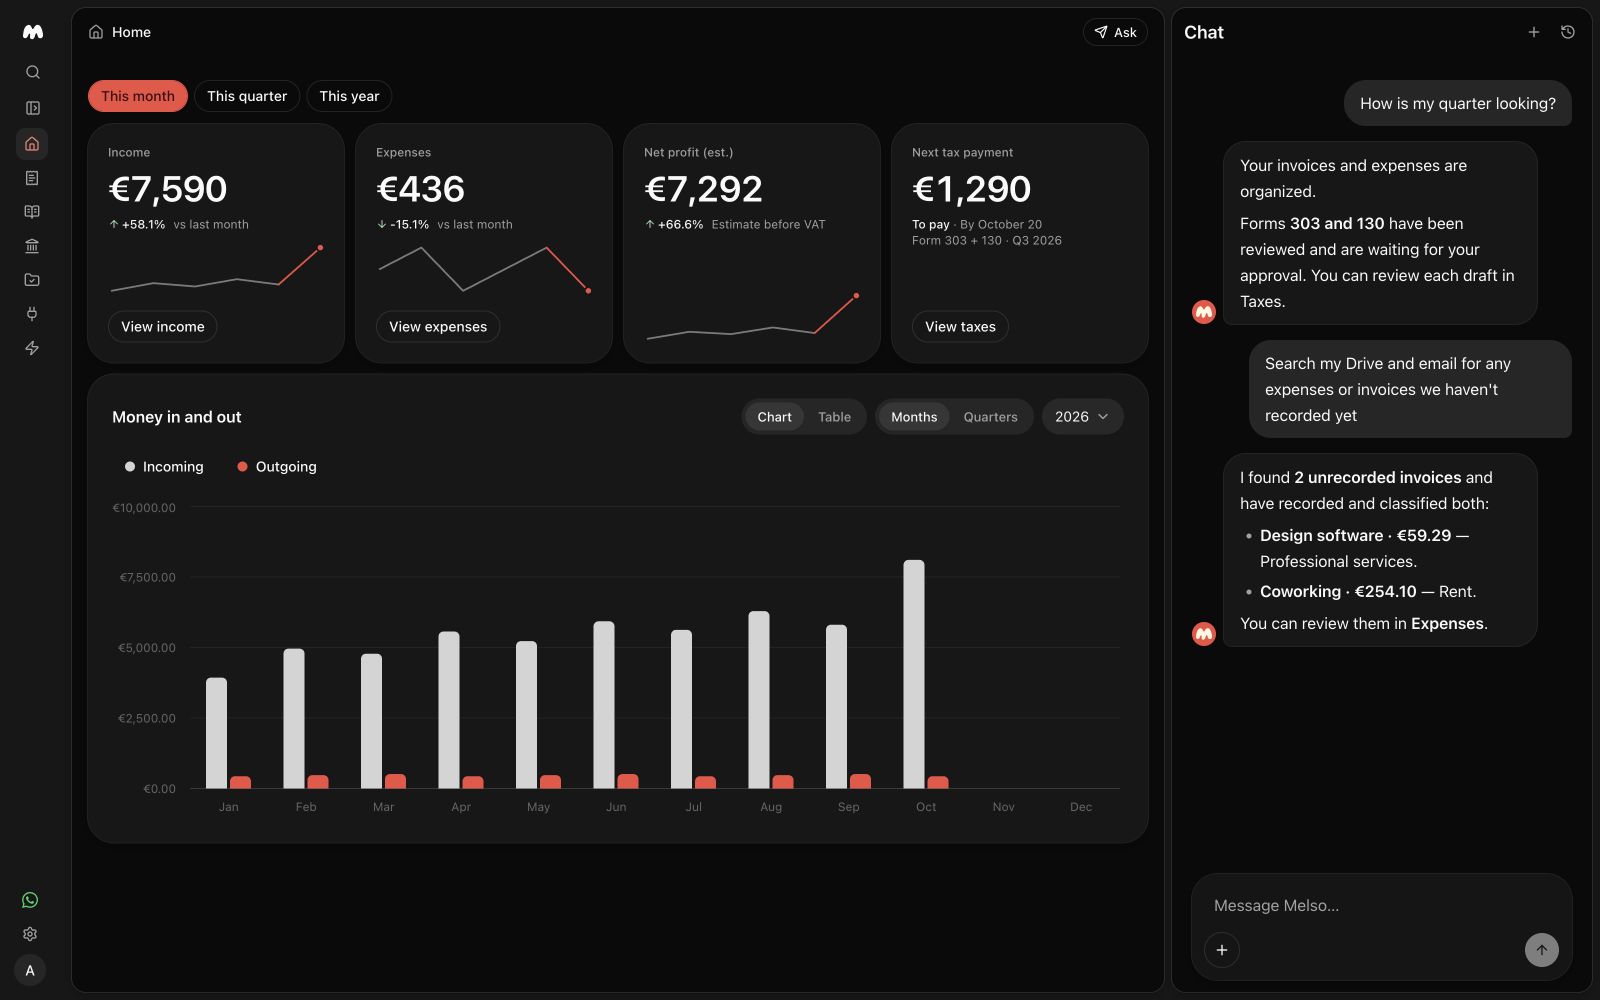Viewport: 1600px width, 1000px height.
Task: Open the settings gear icon
Action: (30, 934)
